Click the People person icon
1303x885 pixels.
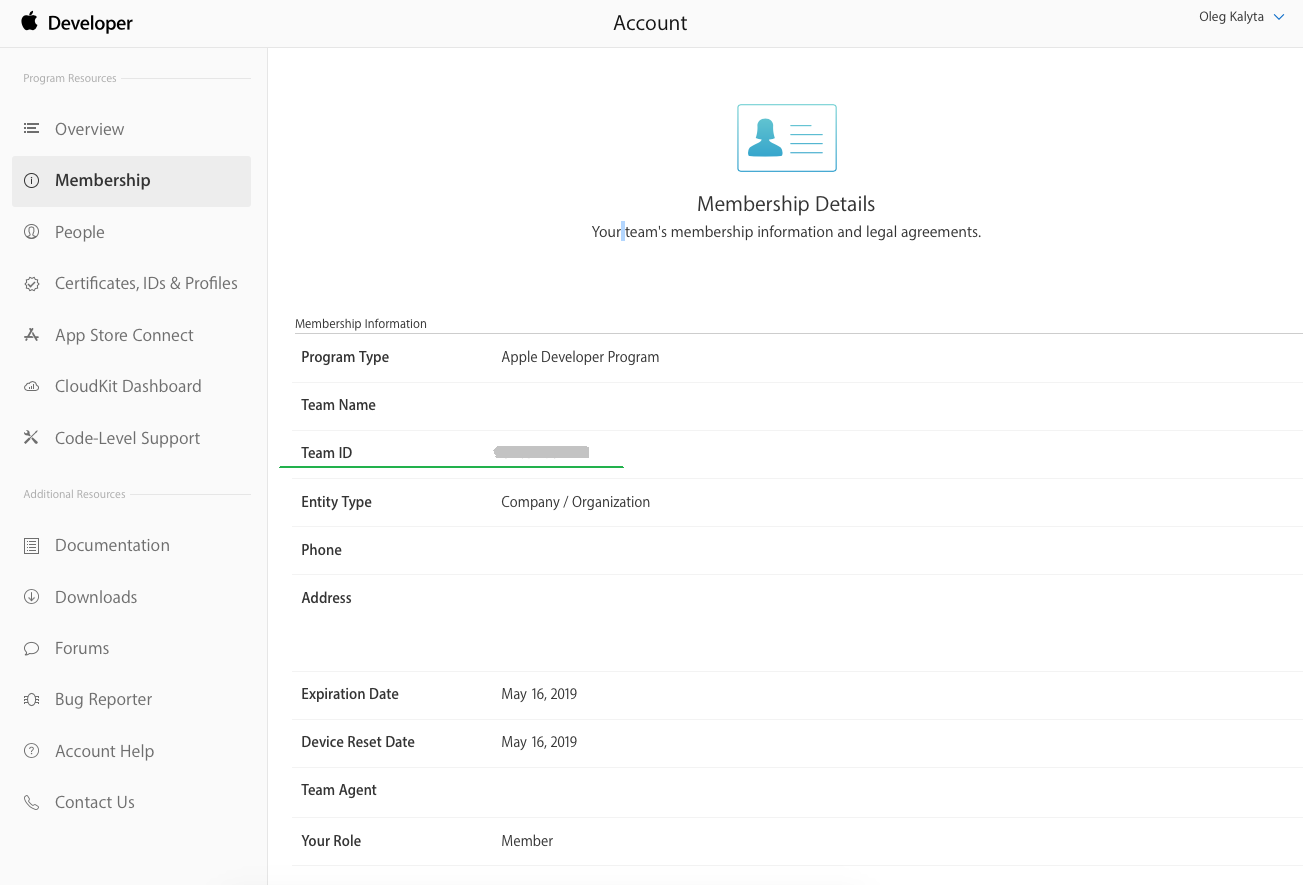click(32, 232)
